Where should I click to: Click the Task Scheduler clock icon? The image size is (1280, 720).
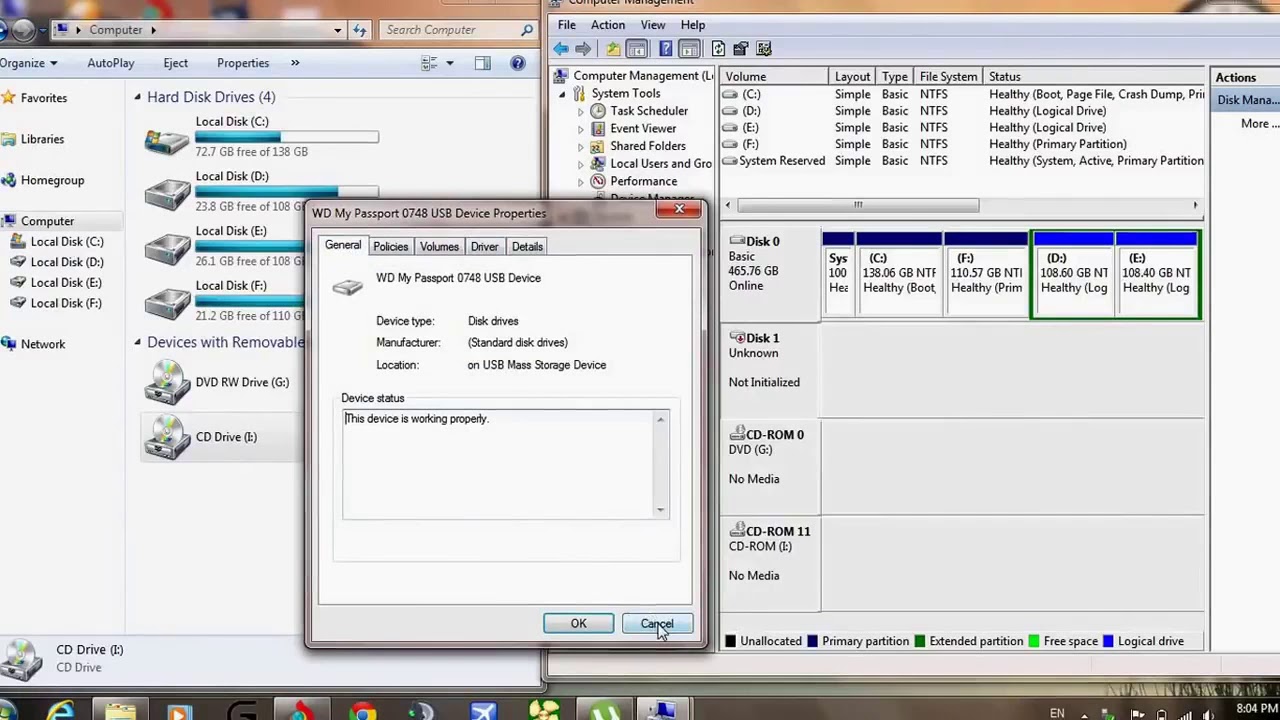click(x=598, y=111)
